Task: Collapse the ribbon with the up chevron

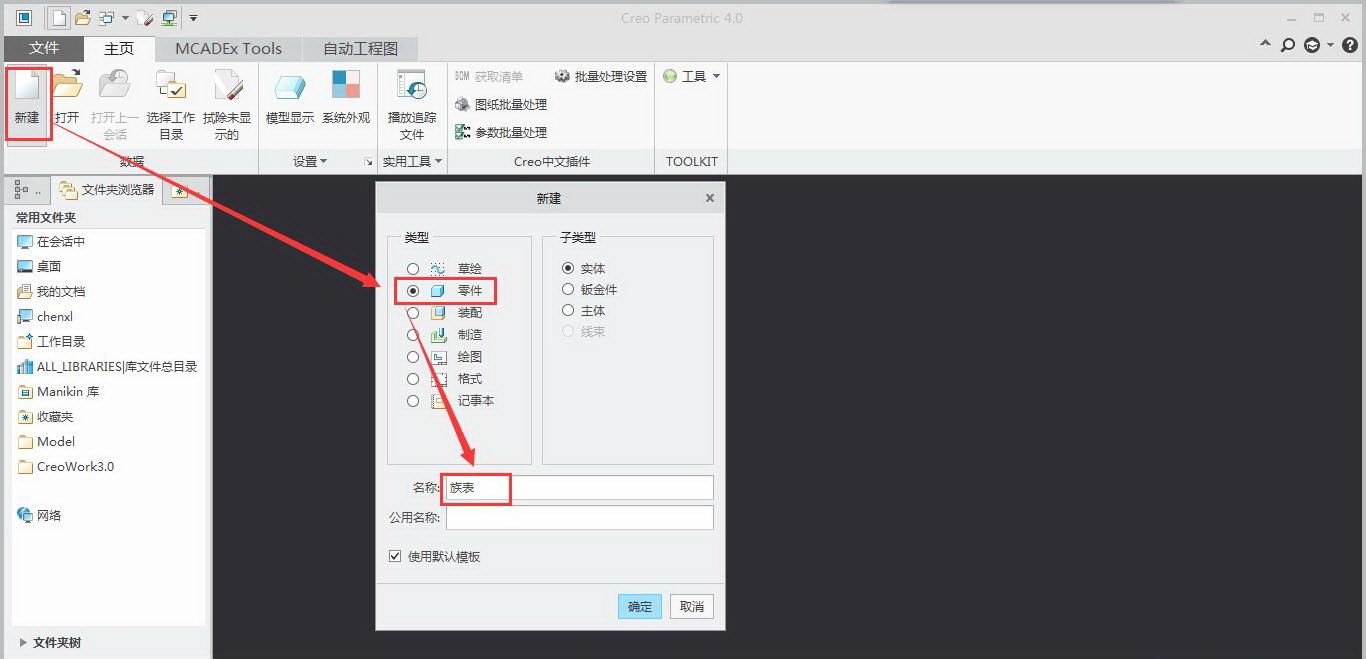Action: coord(1265,45)
